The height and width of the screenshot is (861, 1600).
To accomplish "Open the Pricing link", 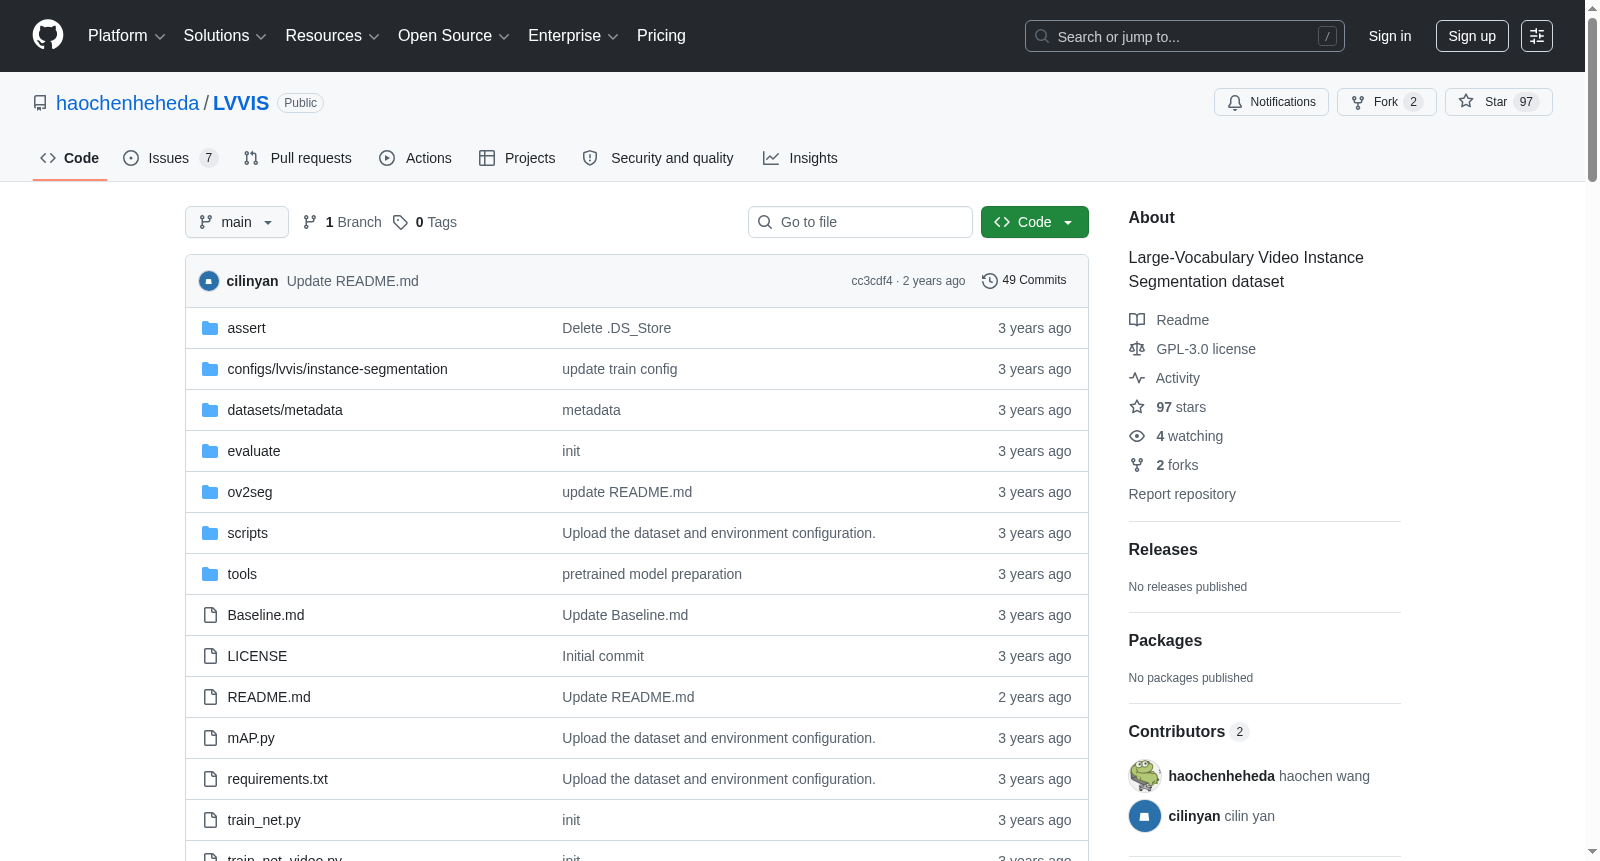I will [x=661, y=36].
